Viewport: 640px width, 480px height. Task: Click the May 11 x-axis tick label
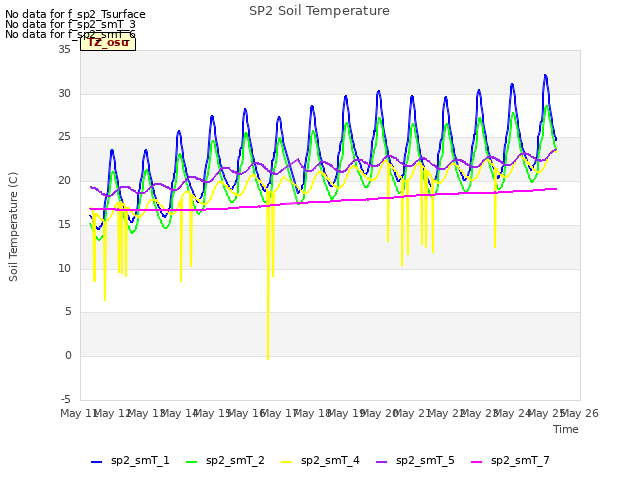click(x=79, y=413)
